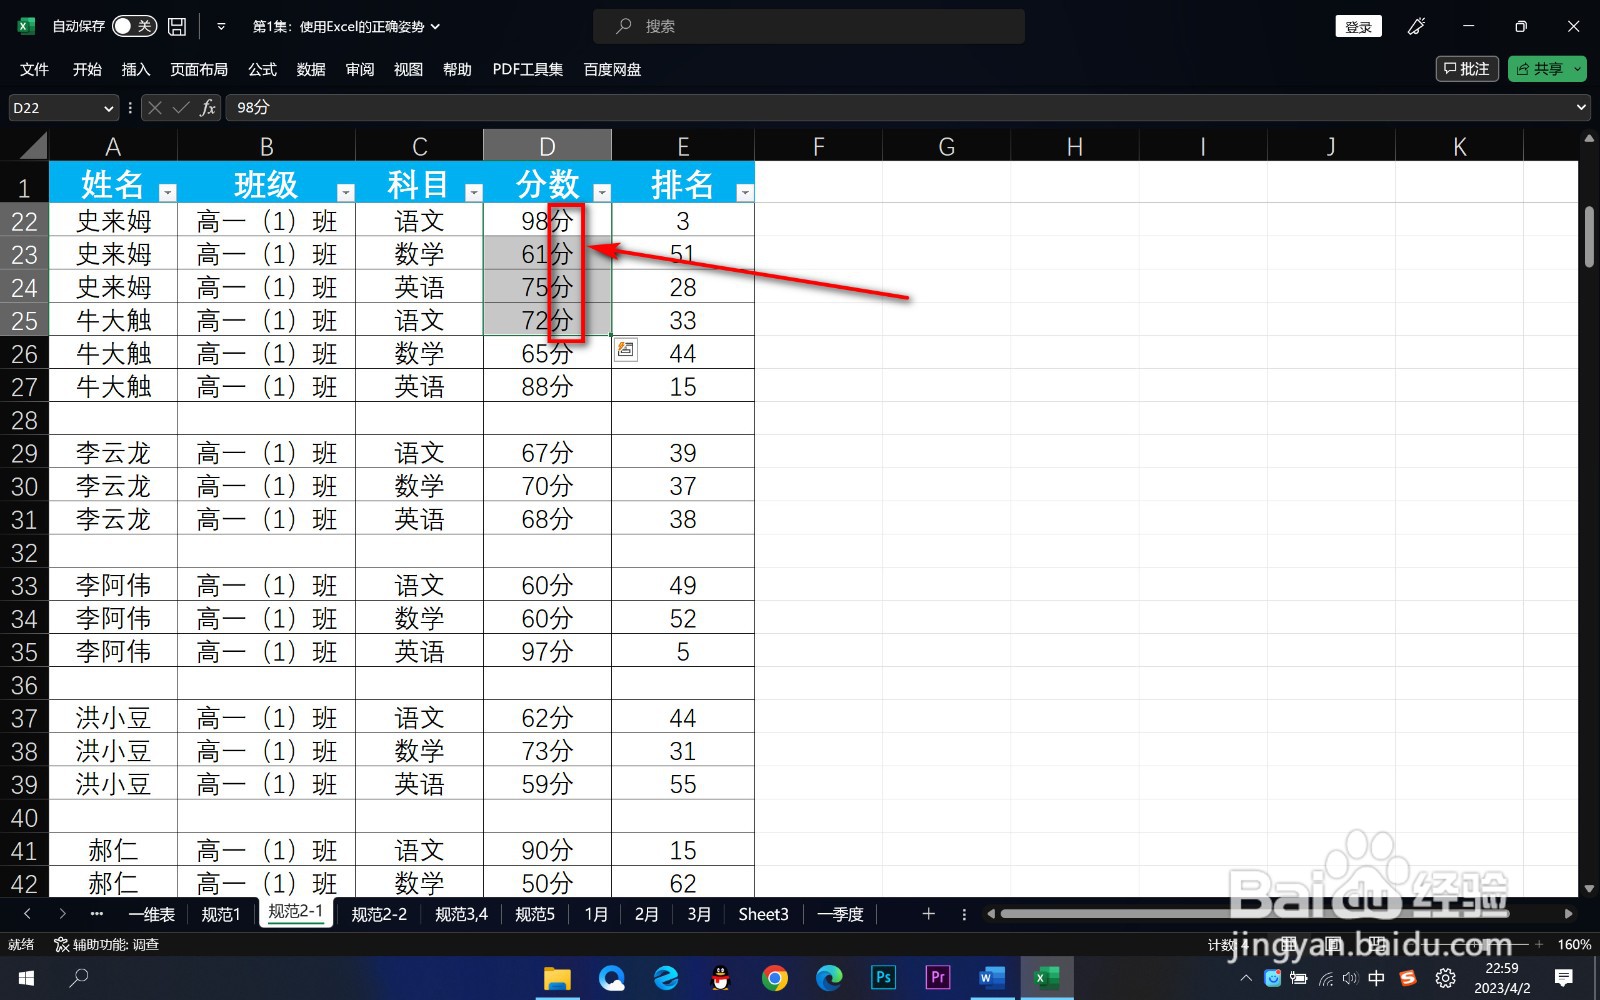Switch to the 一维表 sheet tab

pos(152,914)
